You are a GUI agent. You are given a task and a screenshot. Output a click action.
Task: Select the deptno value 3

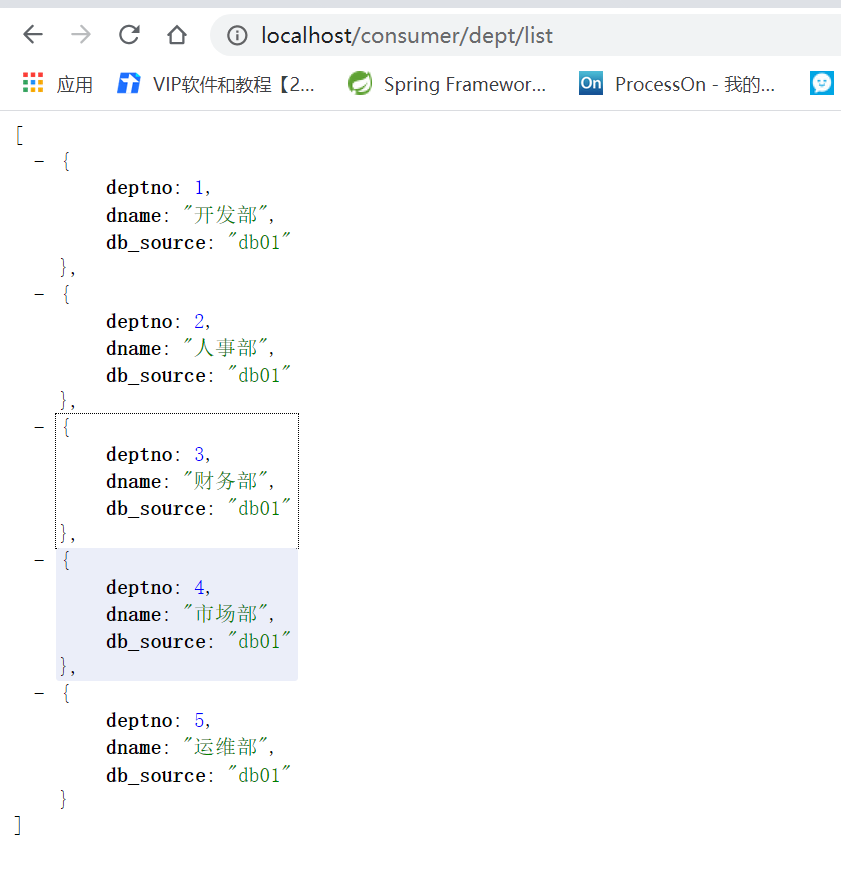199,454
